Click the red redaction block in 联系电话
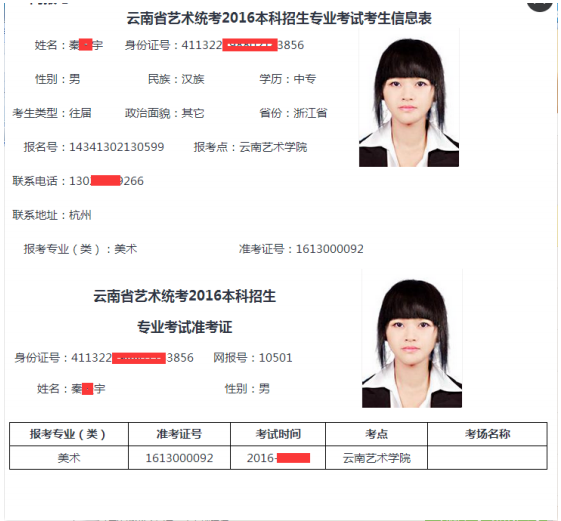The height and width of the screenshot is (521, 561). tap(105, 180)
